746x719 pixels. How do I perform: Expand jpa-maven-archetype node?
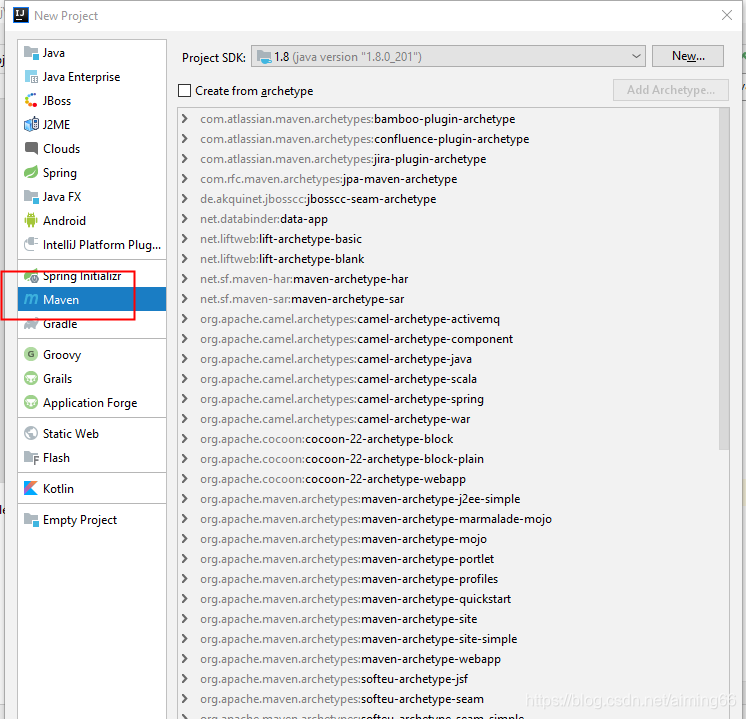click(185, 179)
